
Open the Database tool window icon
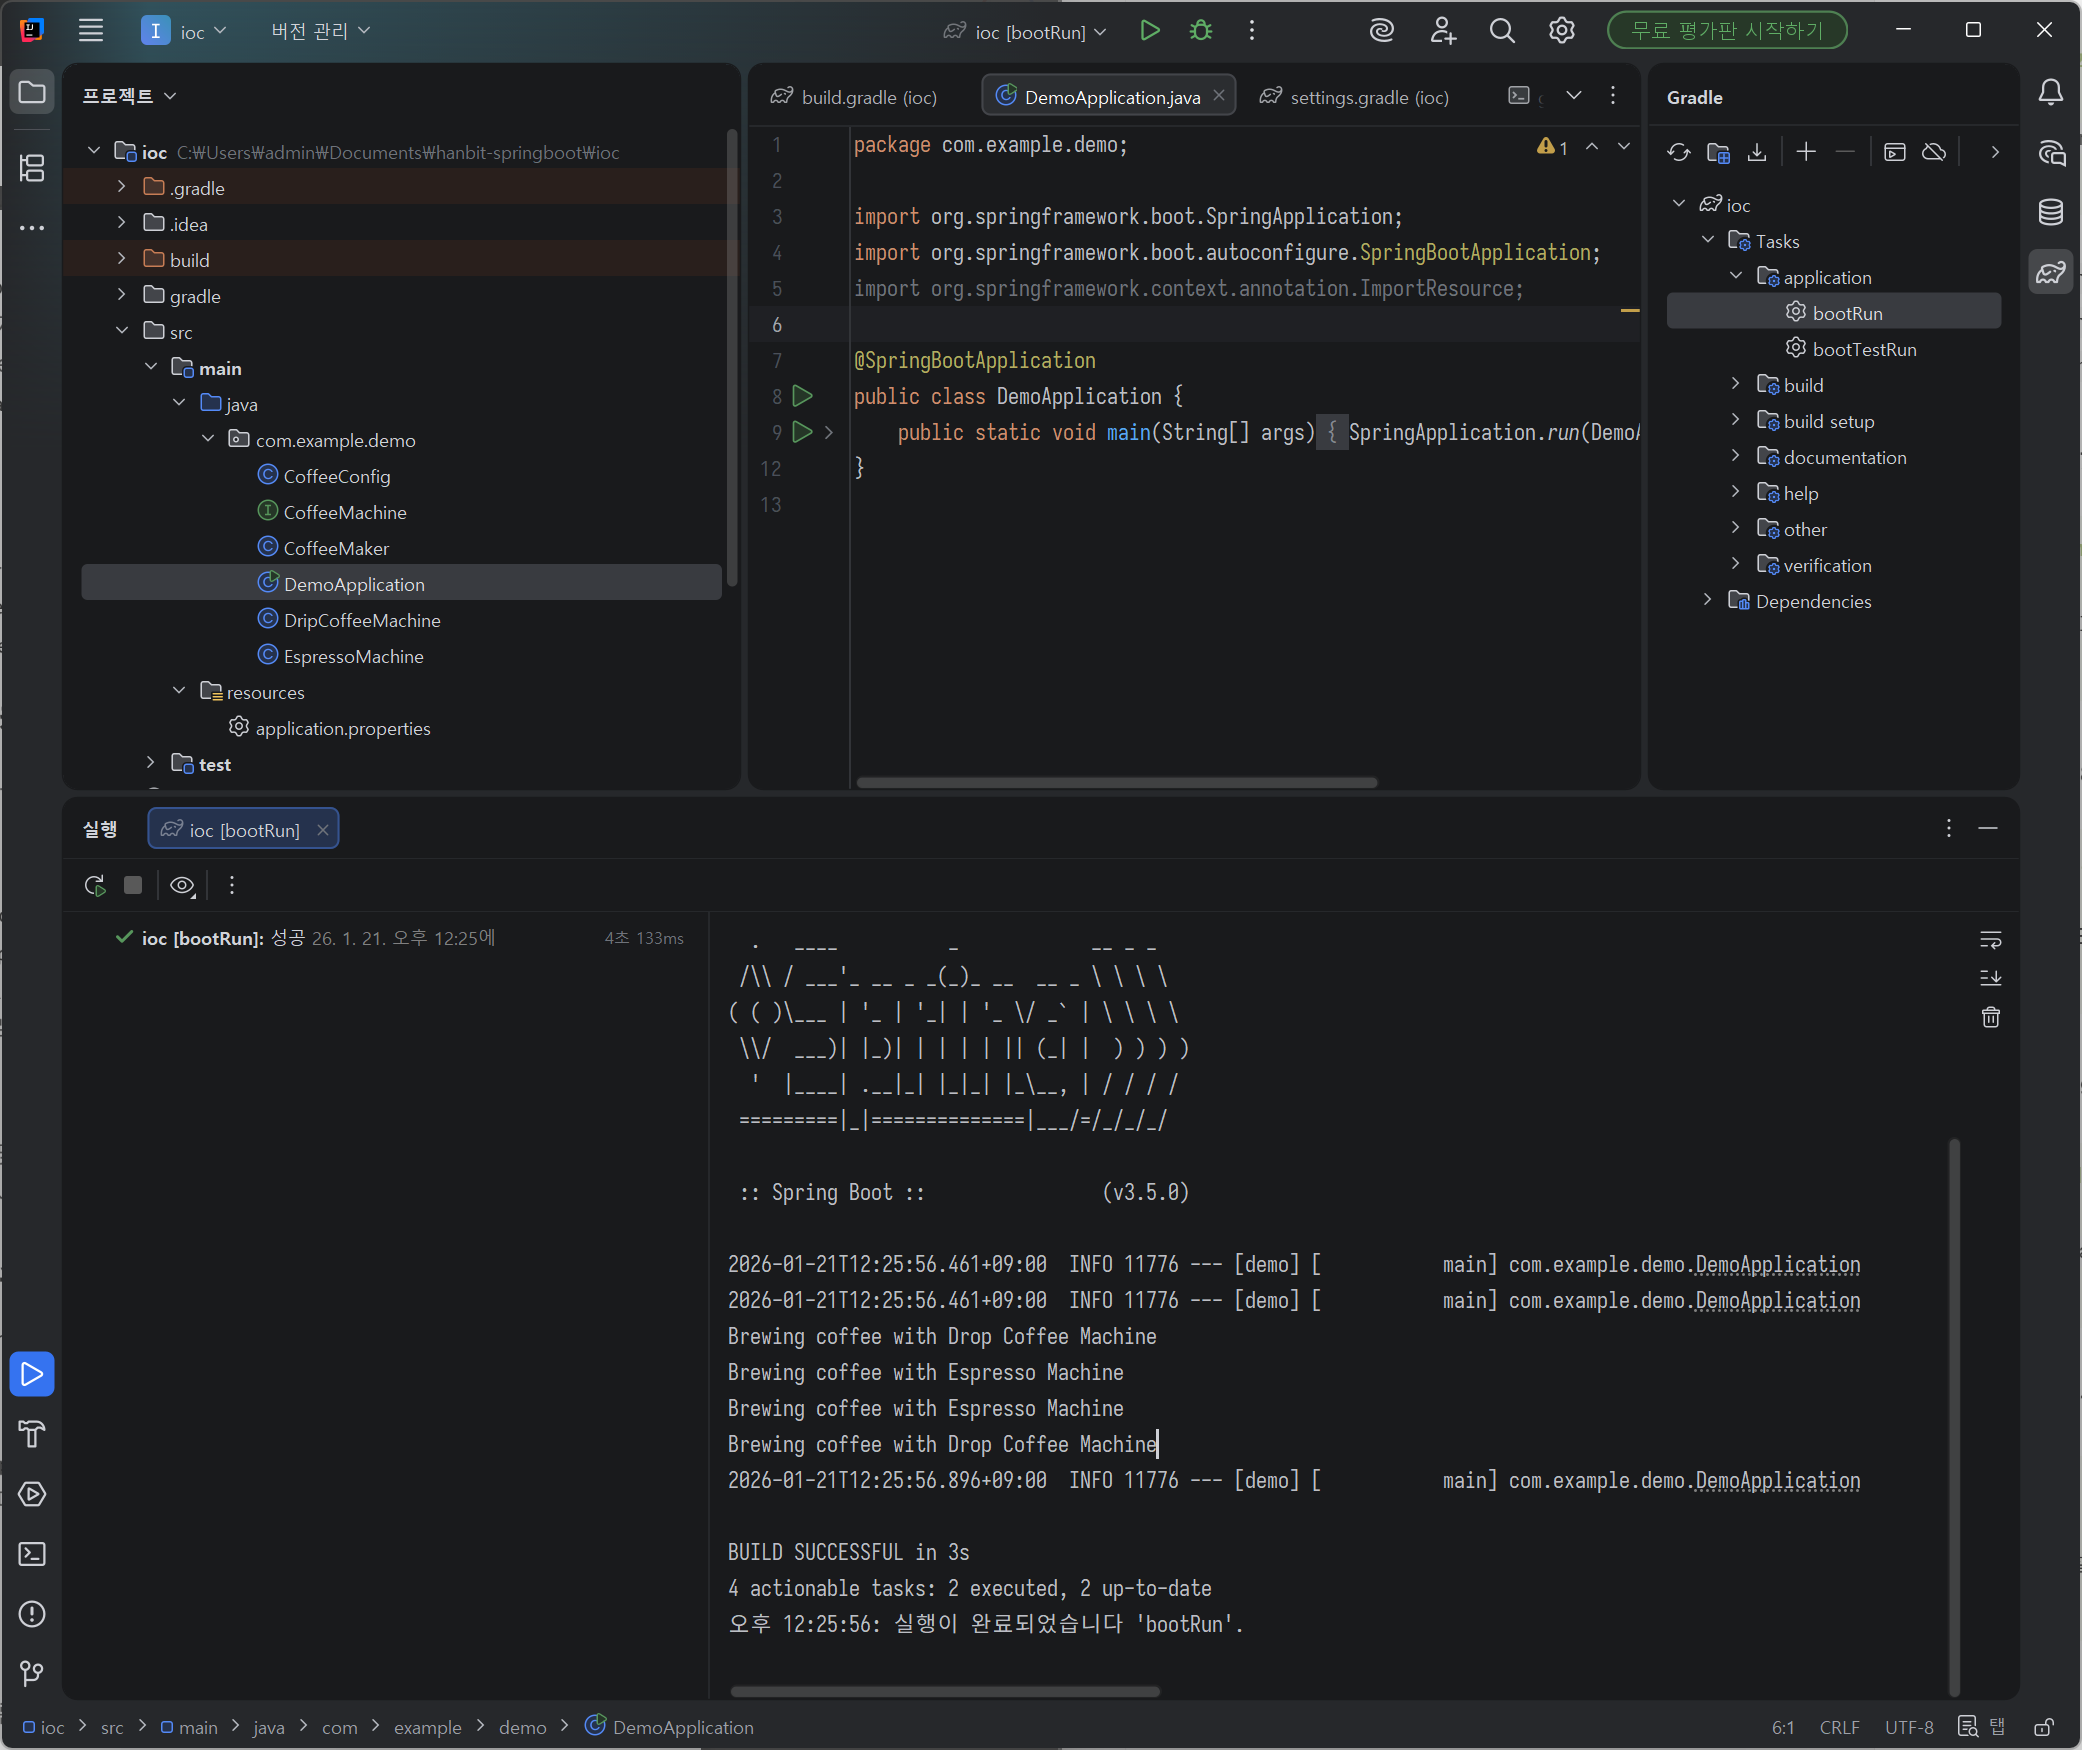coord(2050,212)
